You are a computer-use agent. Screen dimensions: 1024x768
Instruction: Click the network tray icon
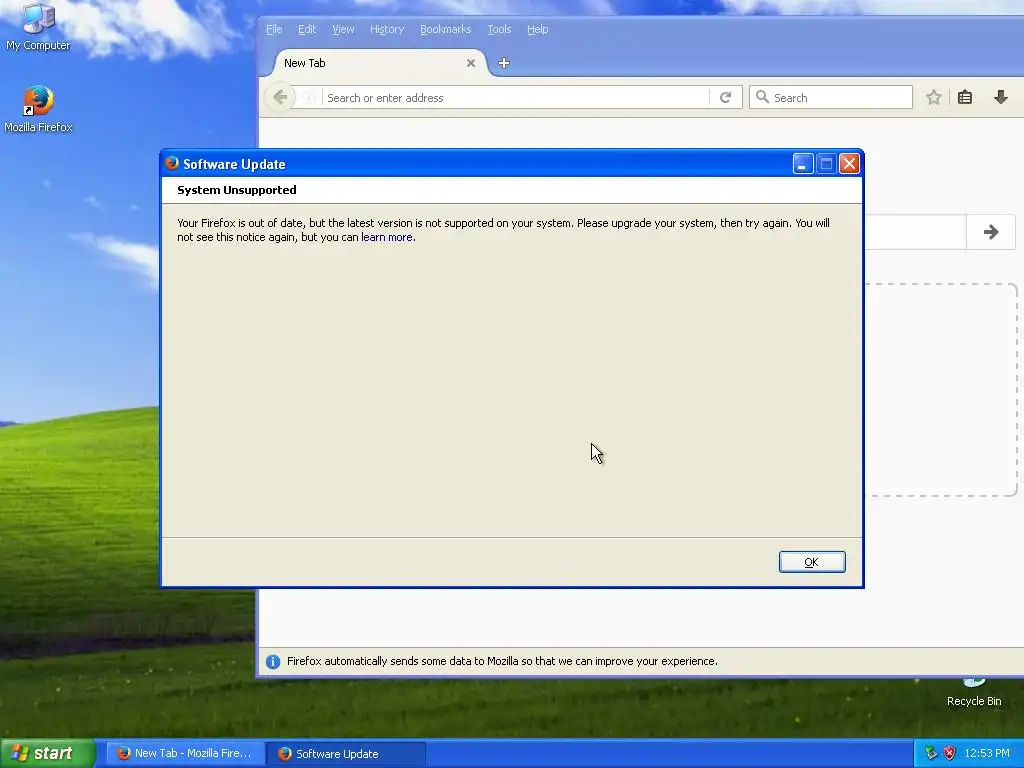(x=931, y=753)
